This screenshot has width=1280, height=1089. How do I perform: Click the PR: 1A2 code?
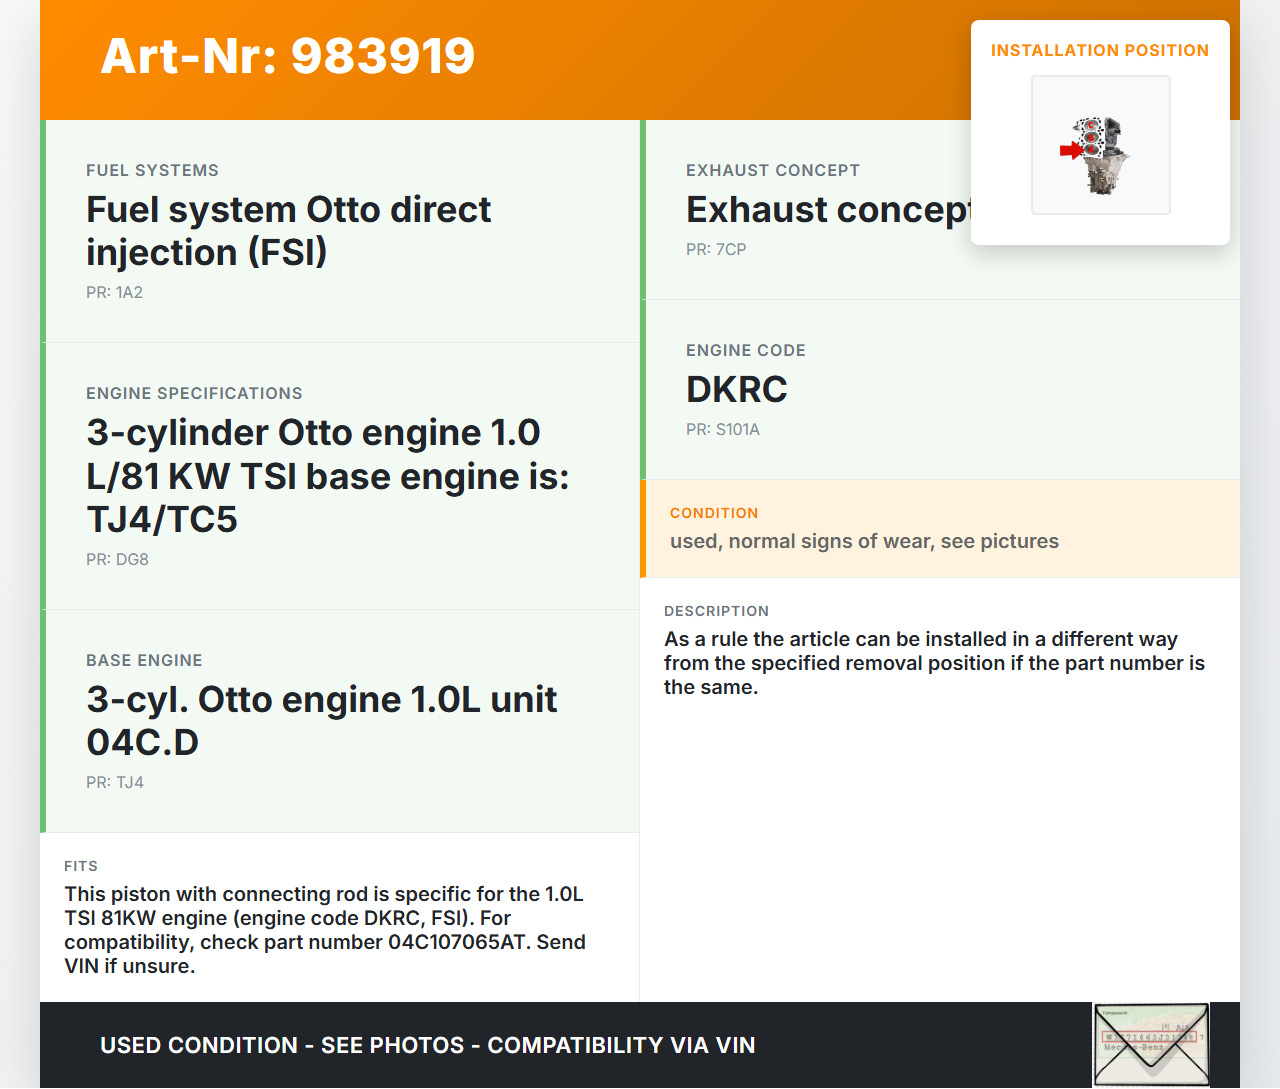[x=114, y=292]
